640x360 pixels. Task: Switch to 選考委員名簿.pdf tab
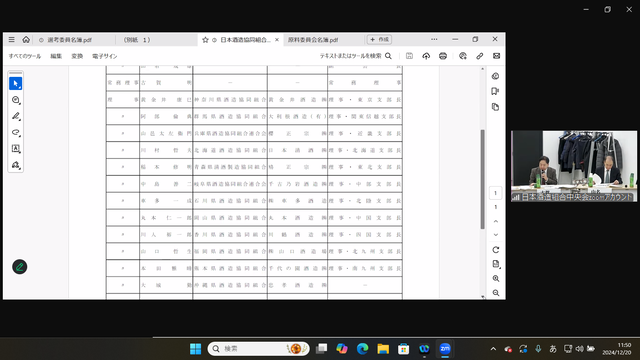tap(69, 40)
